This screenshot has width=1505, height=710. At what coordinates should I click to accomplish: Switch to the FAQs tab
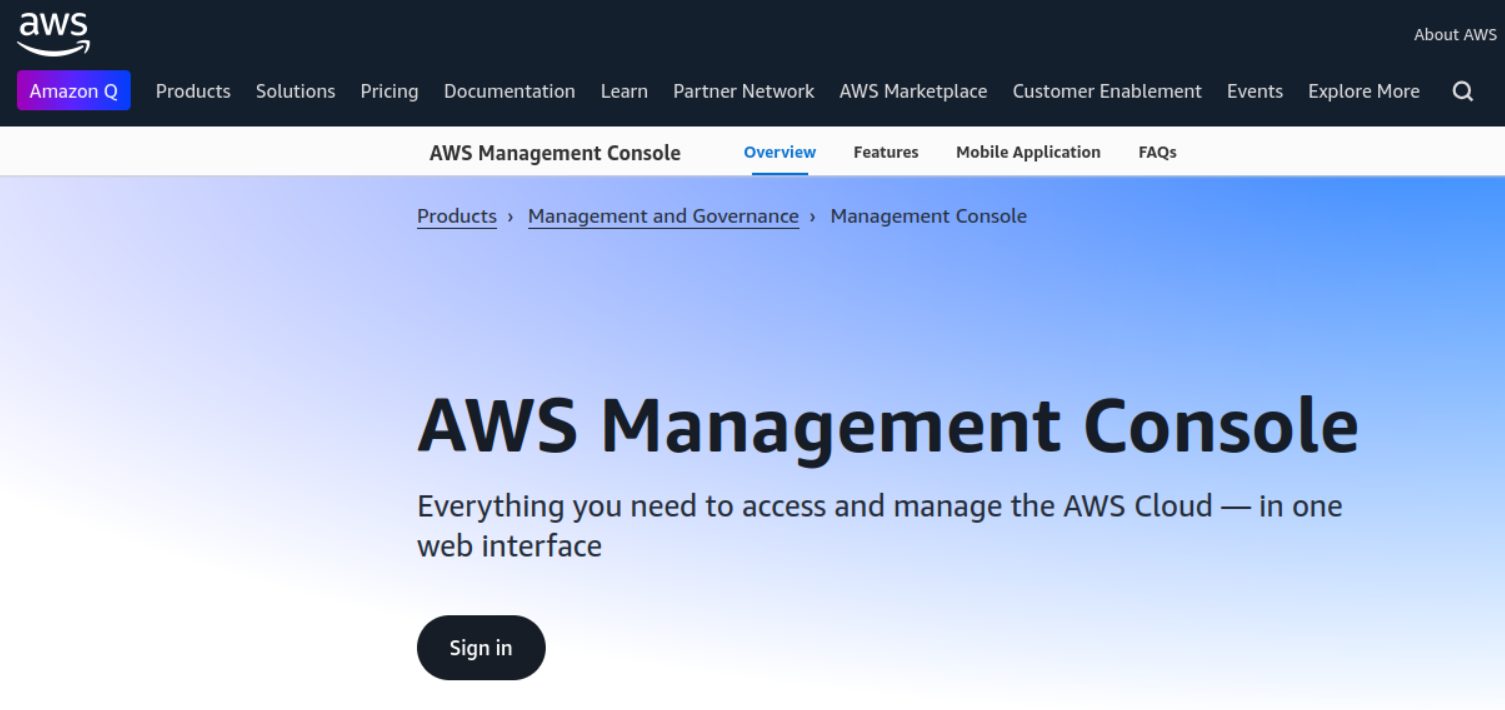point(1157,152)
